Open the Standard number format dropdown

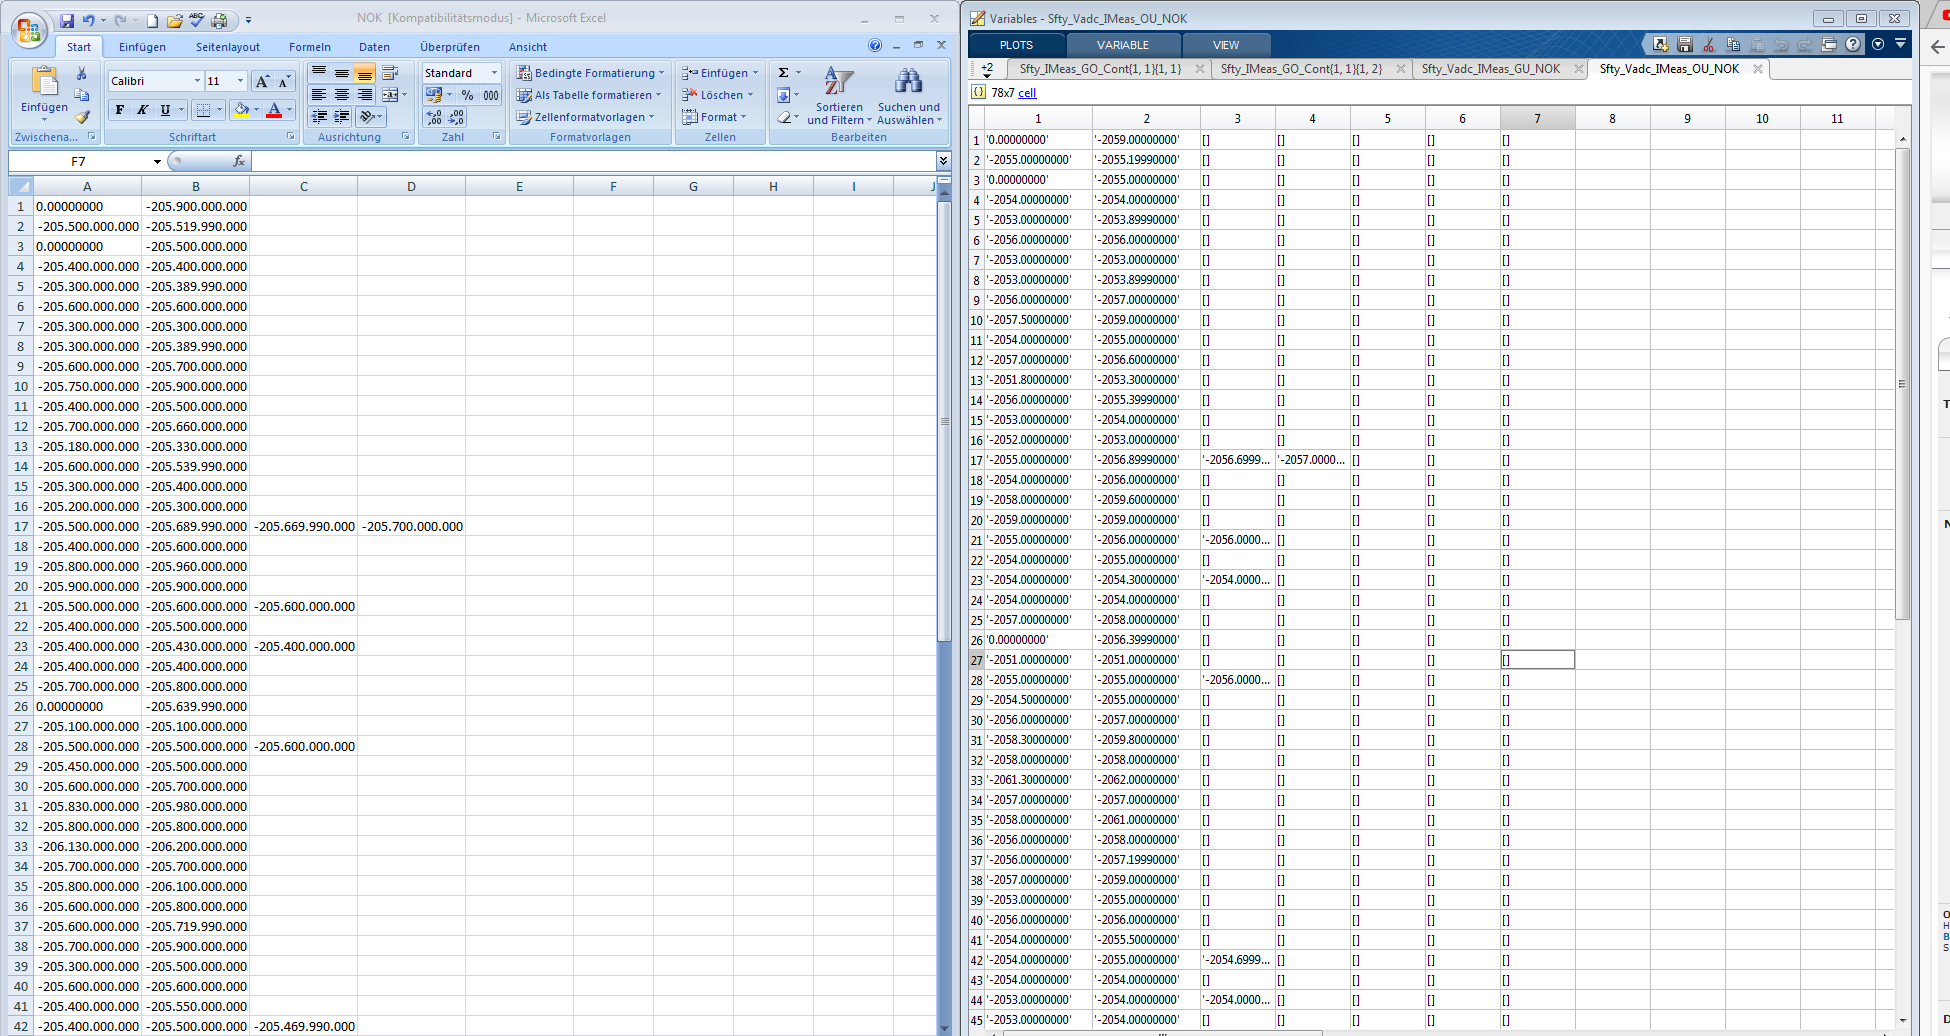[494, 73]
